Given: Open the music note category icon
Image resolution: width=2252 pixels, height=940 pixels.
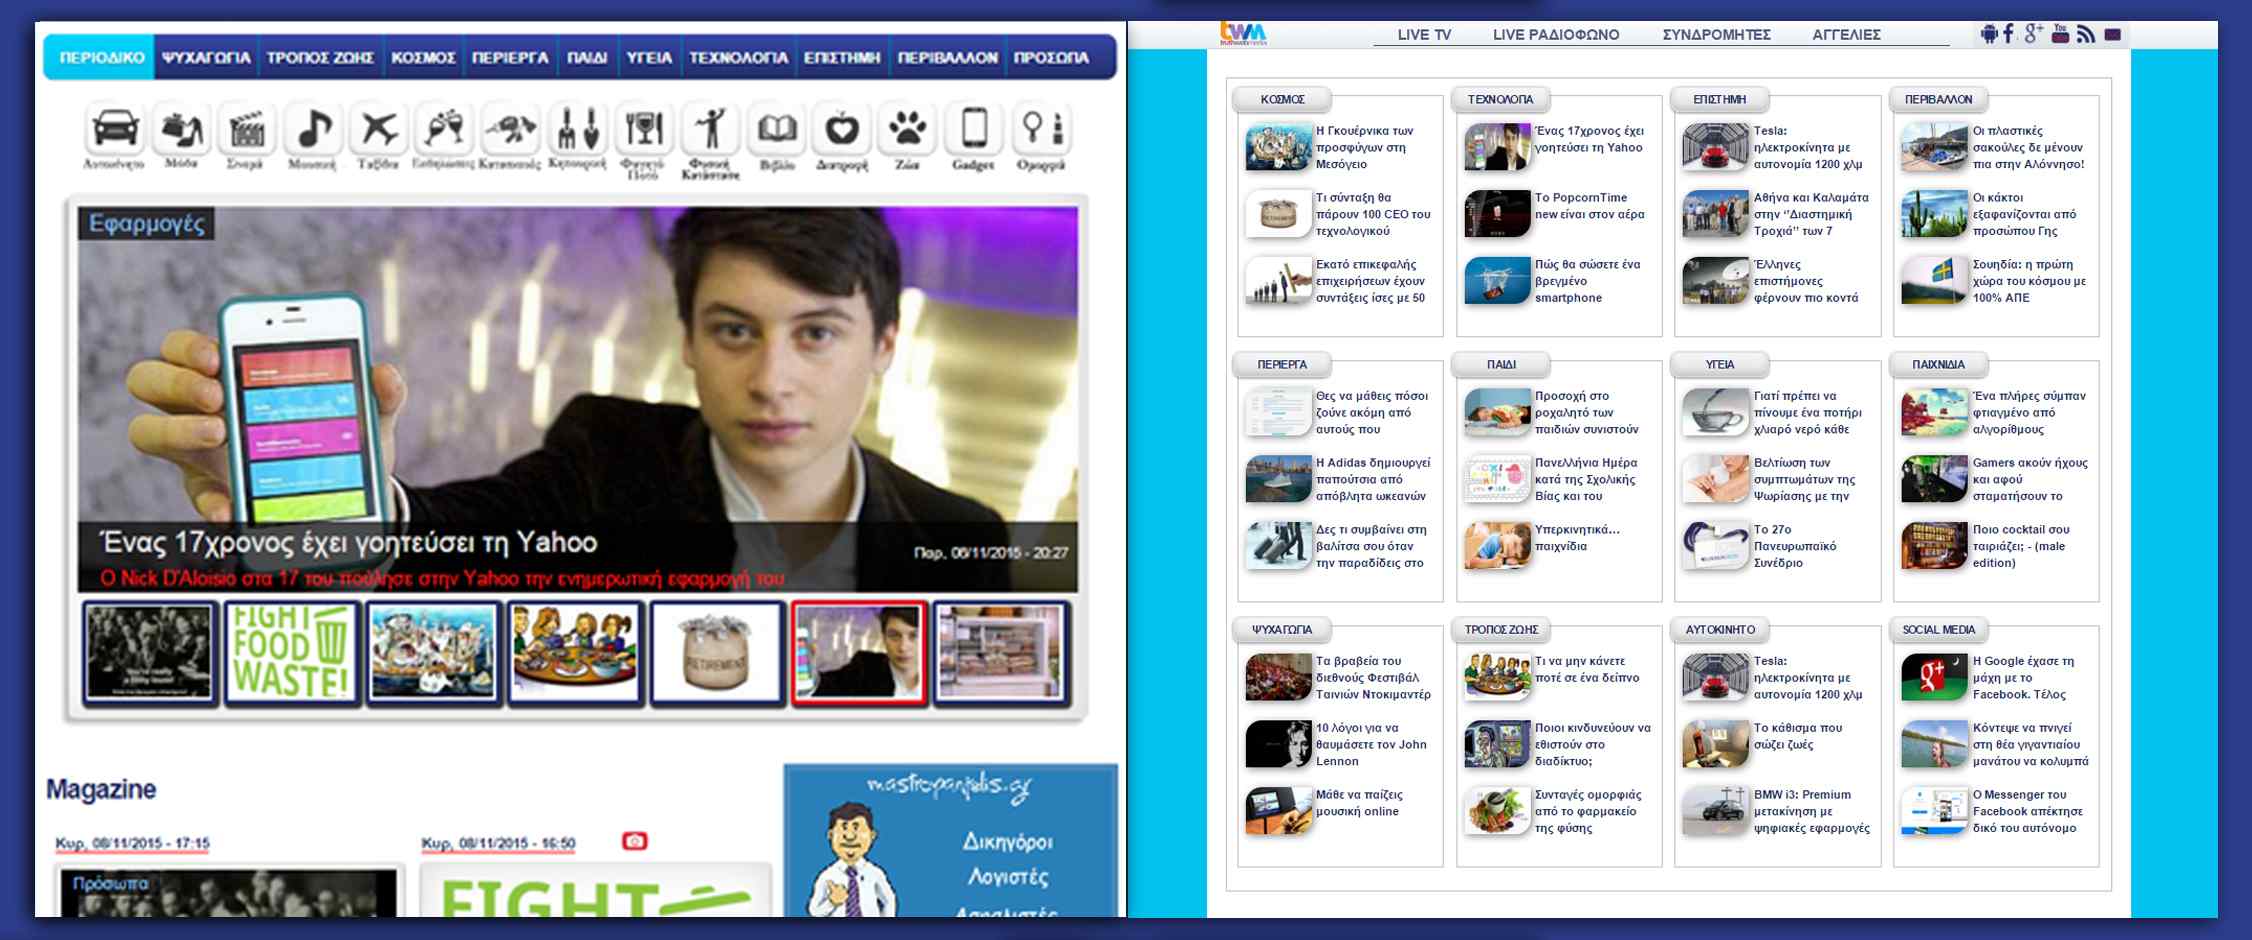Looking at the screenshot, I should tap(313, 129).
